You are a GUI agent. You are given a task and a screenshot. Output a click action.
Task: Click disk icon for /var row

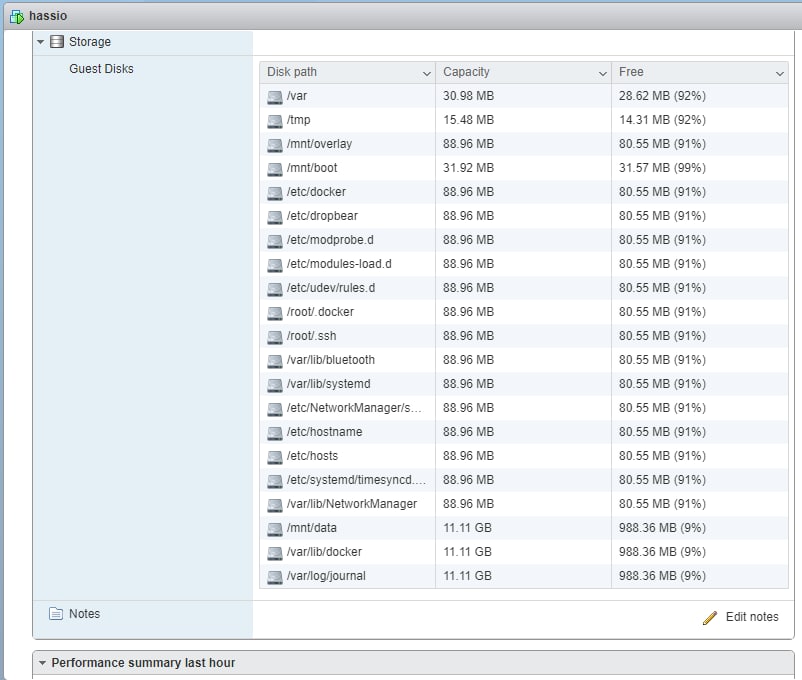coord(275,97)
